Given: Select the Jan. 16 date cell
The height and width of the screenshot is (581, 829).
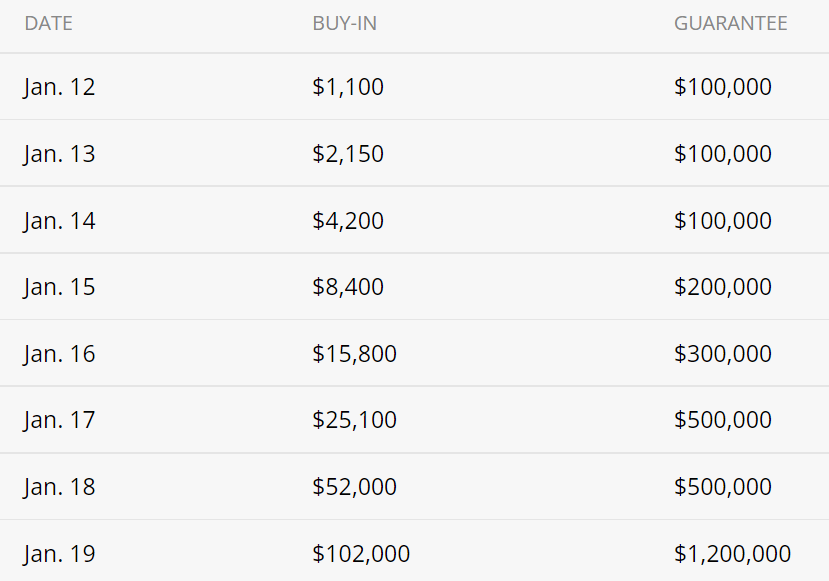Looking at the screenshot, I should pos(59,354).
